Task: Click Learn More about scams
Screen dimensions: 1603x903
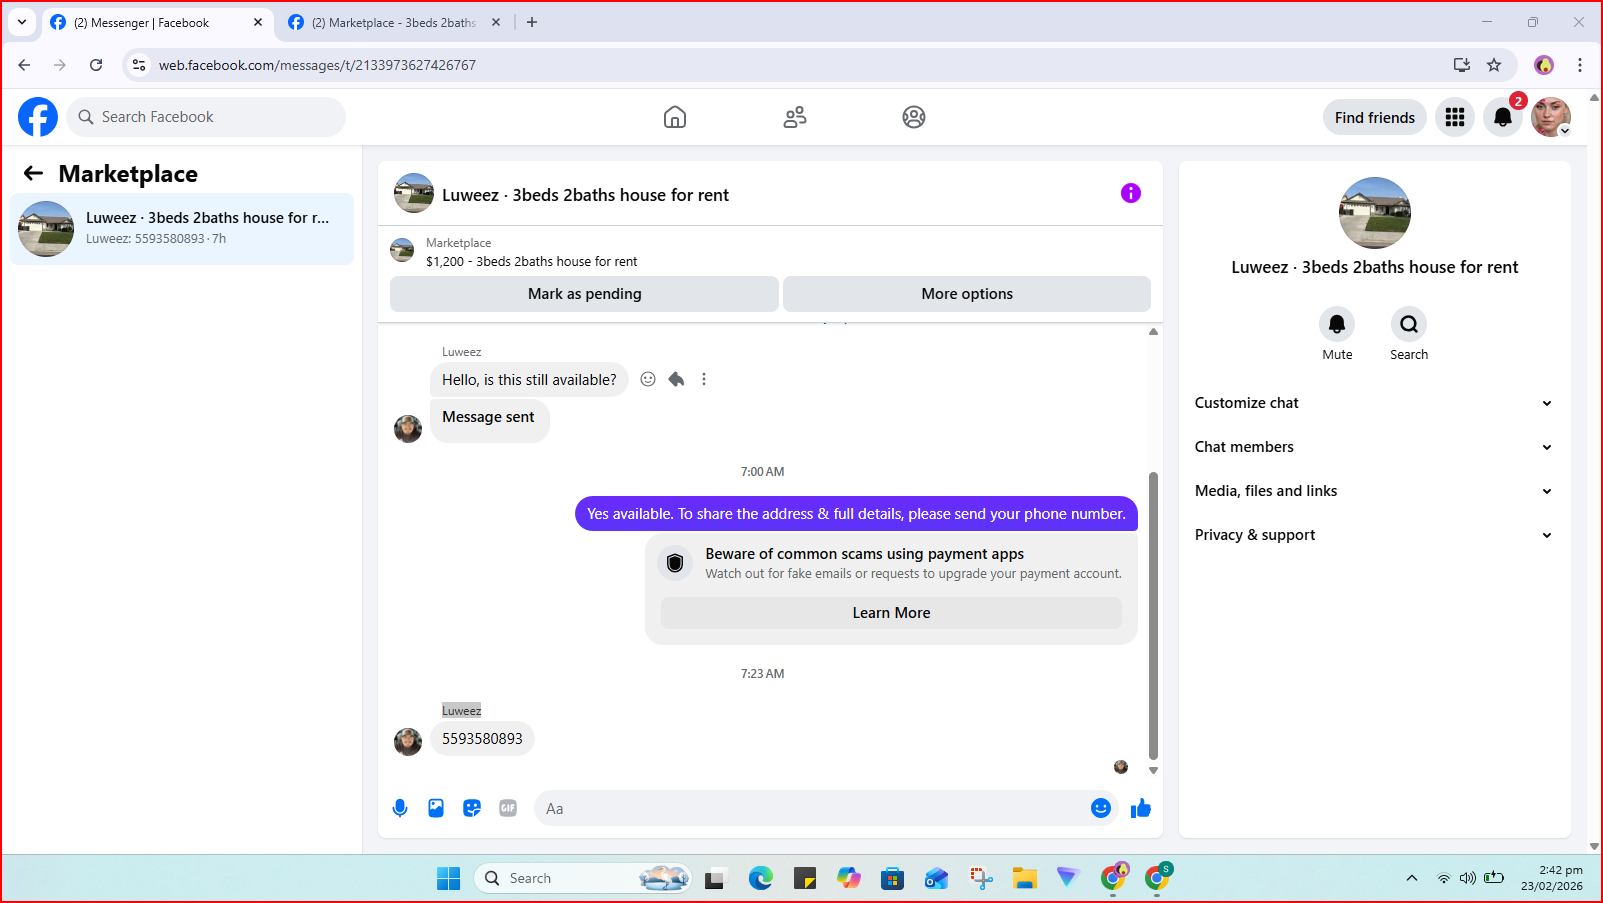Action: click(x=891, y=613)
